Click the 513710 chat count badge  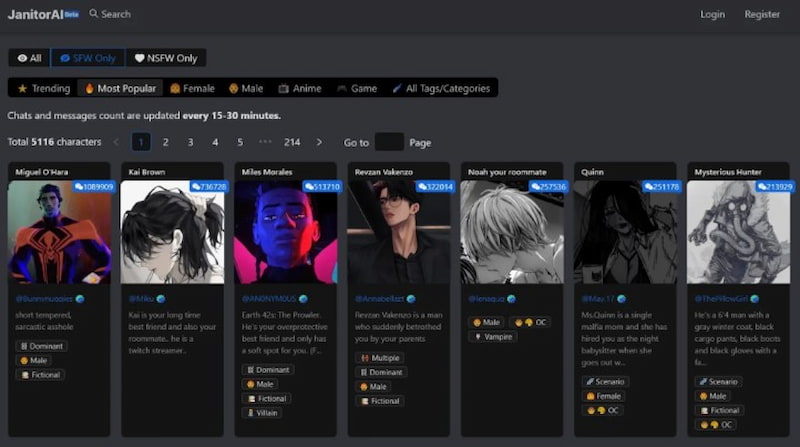(322, 187)
